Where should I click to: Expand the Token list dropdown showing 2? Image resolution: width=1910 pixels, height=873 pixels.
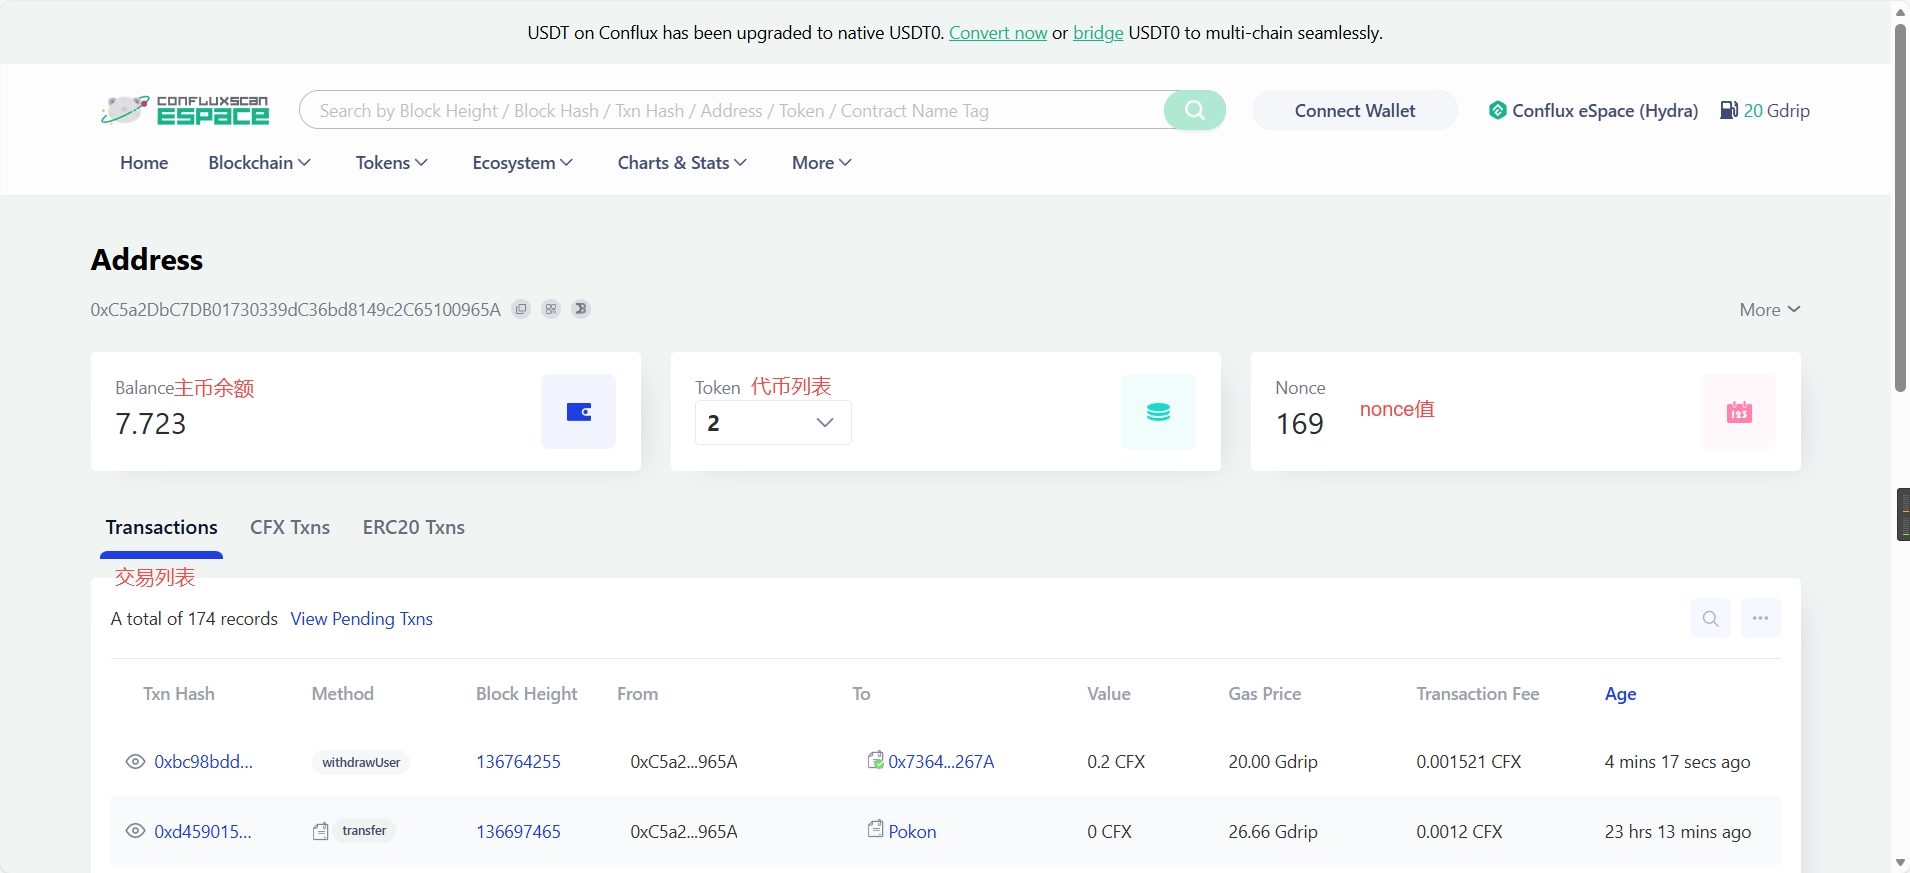[x=773, y=423]
